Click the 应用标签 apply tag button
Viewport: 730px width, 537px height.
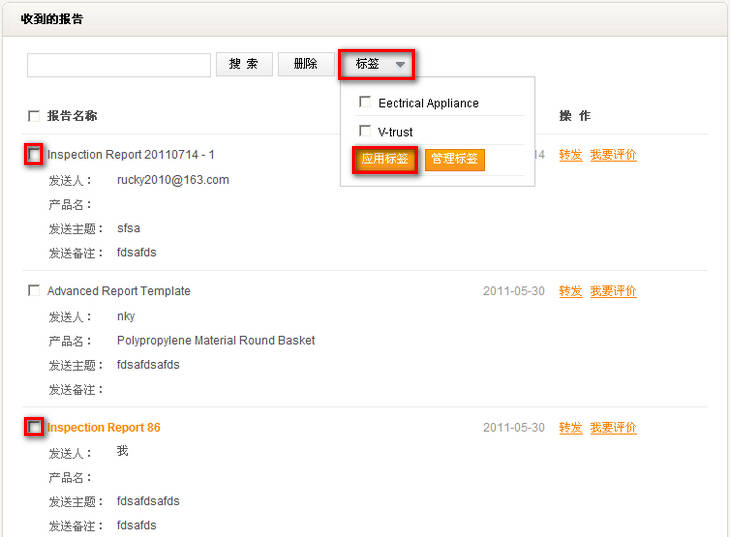(385, 160)
